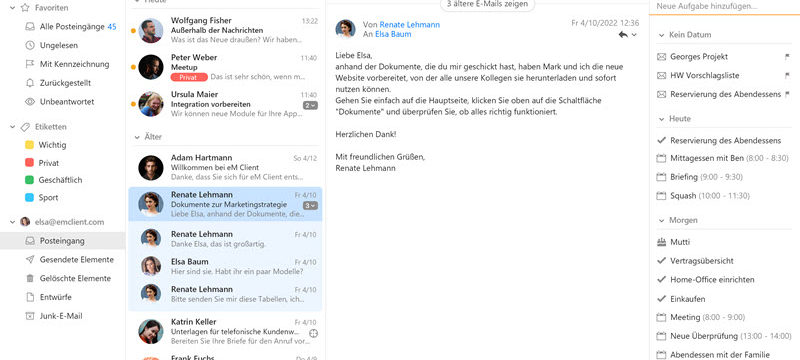Reply using the arrow icon
The image size is (800, 360).
(623, 35)
